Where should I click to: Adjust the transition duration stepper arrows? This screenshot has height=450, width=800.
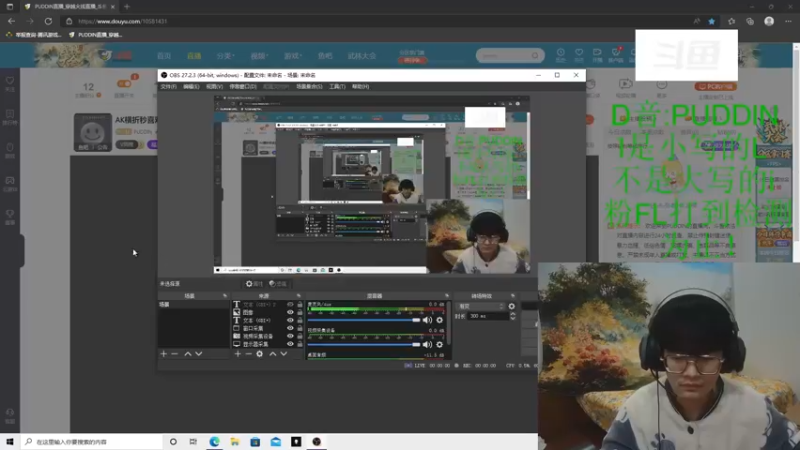(x=512, y=316)
